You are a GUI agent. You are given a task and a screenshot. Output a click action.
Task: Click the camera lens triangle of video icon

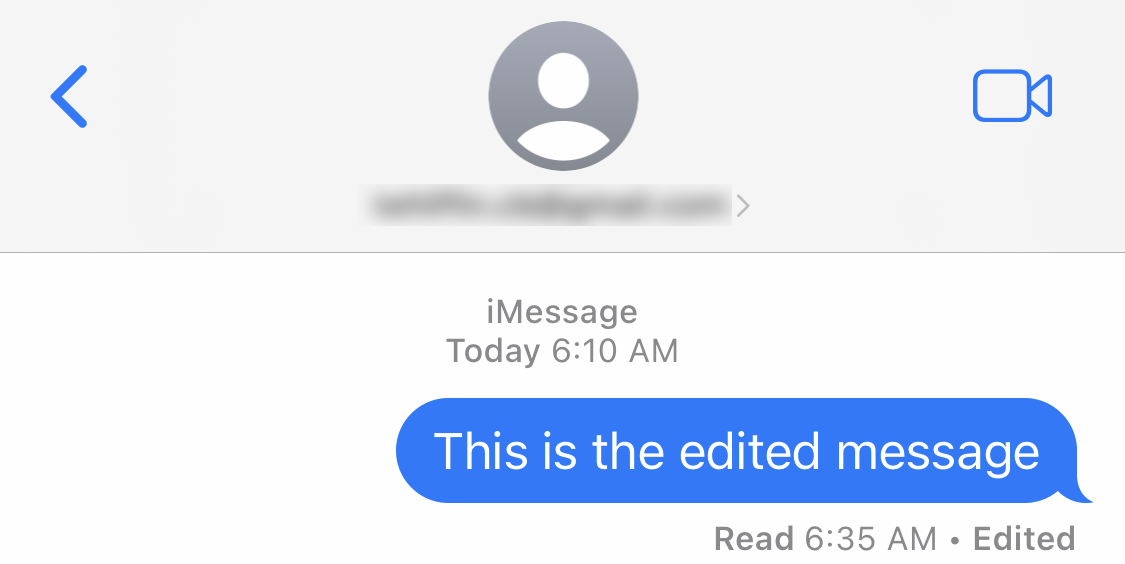click(1041, 95)
